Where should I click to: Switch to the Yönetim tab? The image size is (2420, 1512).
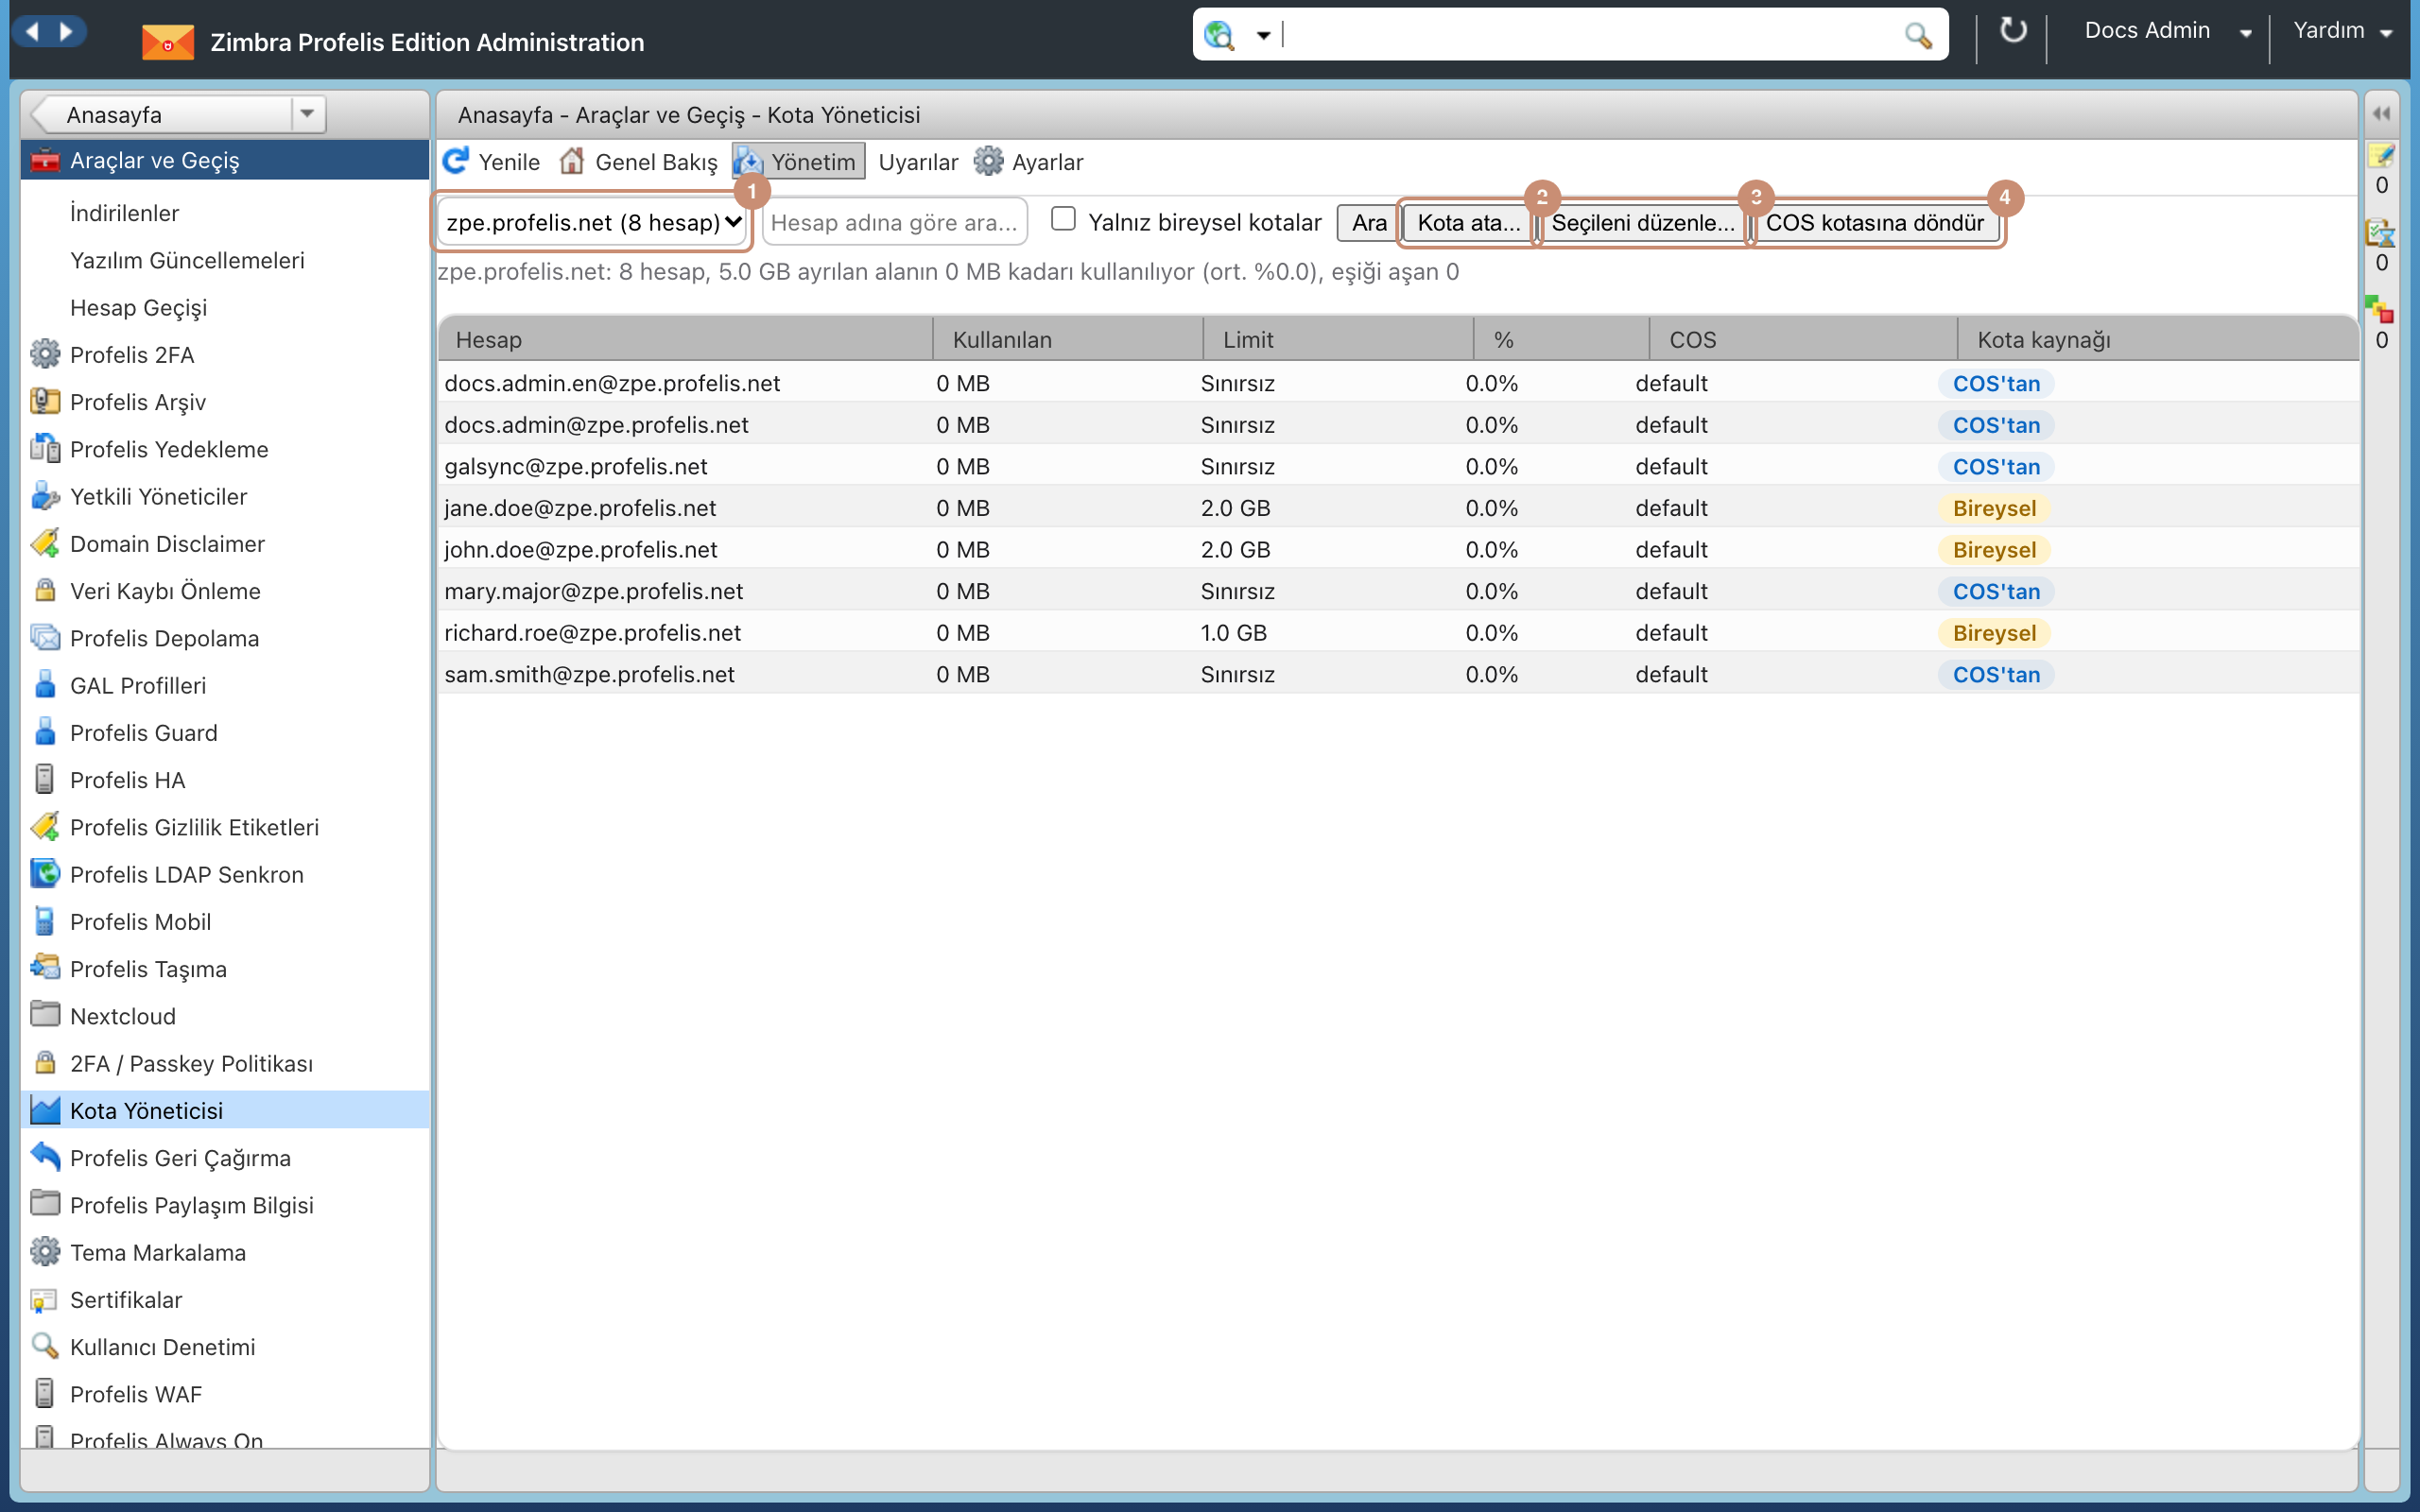coord(799,162)
